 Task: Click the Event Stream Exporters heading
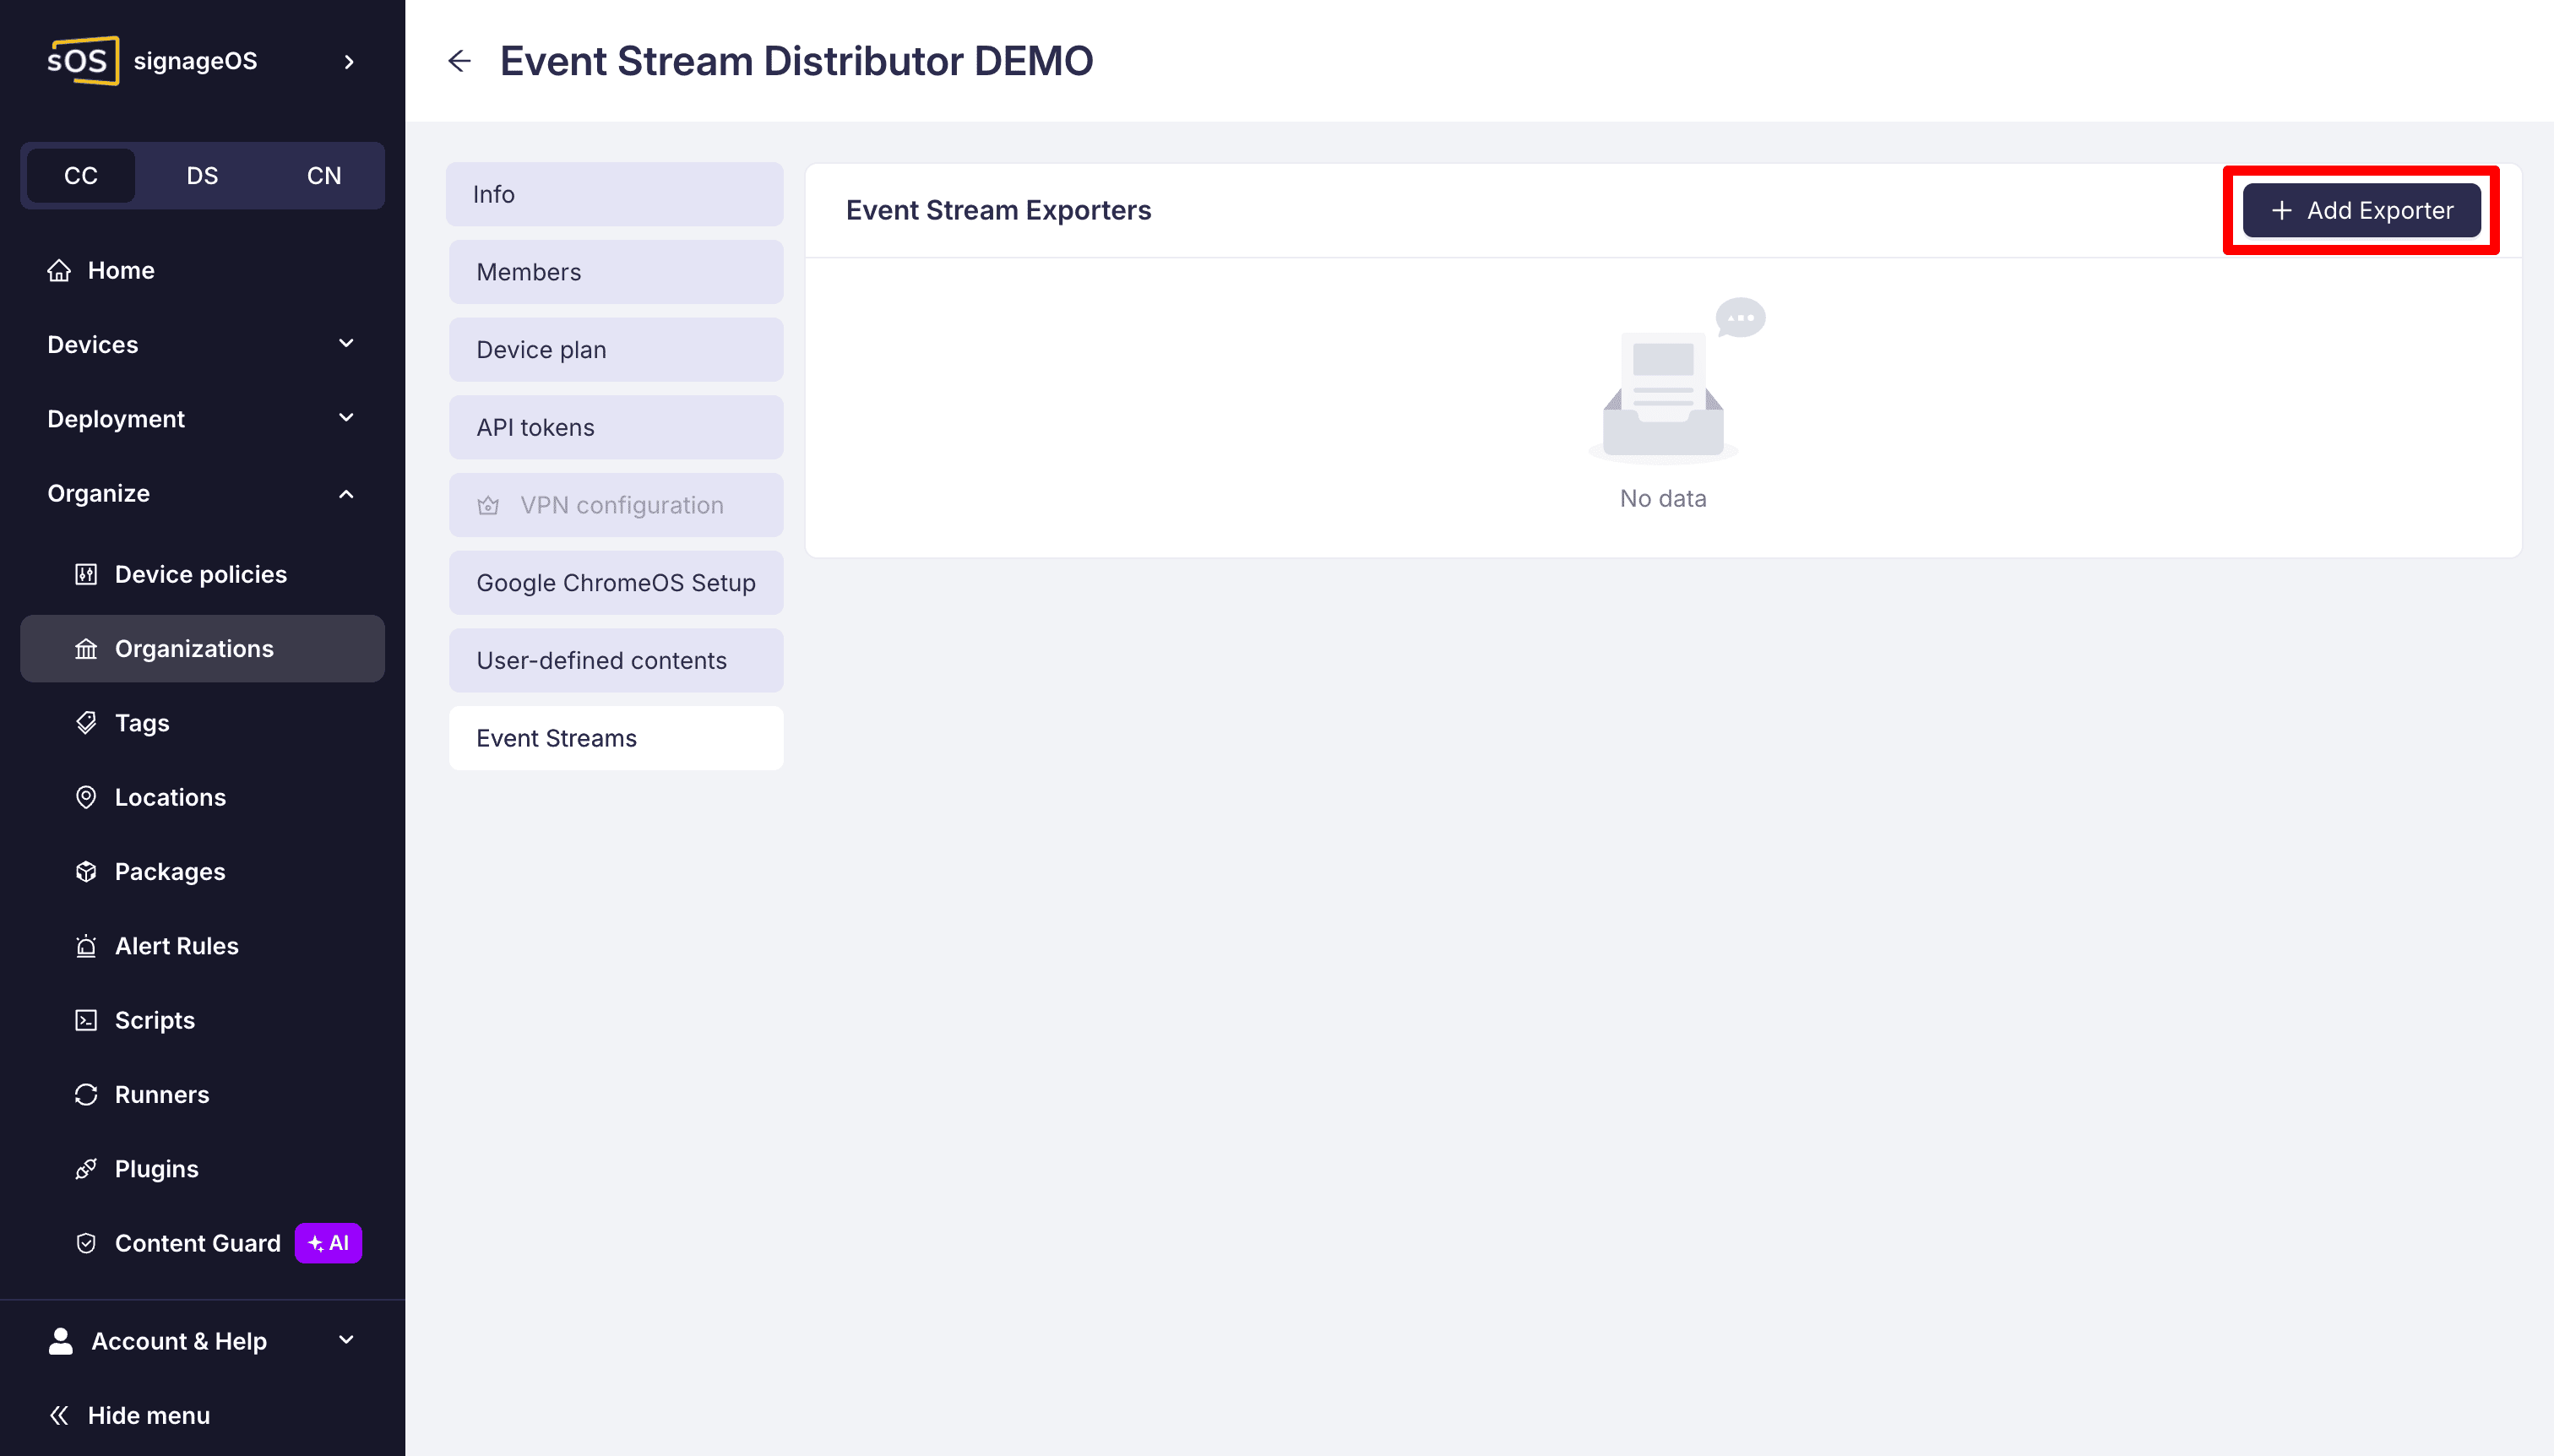pos(998,210)
